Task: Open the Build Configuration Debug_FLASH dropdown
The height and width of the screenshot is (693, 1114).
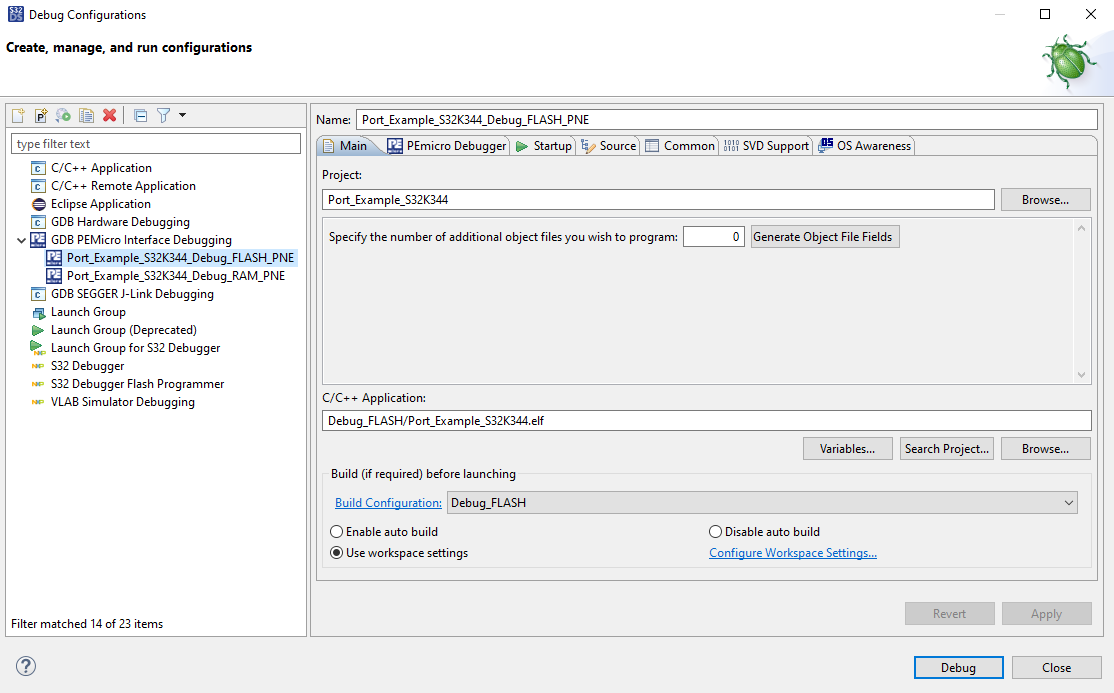Action: [762, 503]
